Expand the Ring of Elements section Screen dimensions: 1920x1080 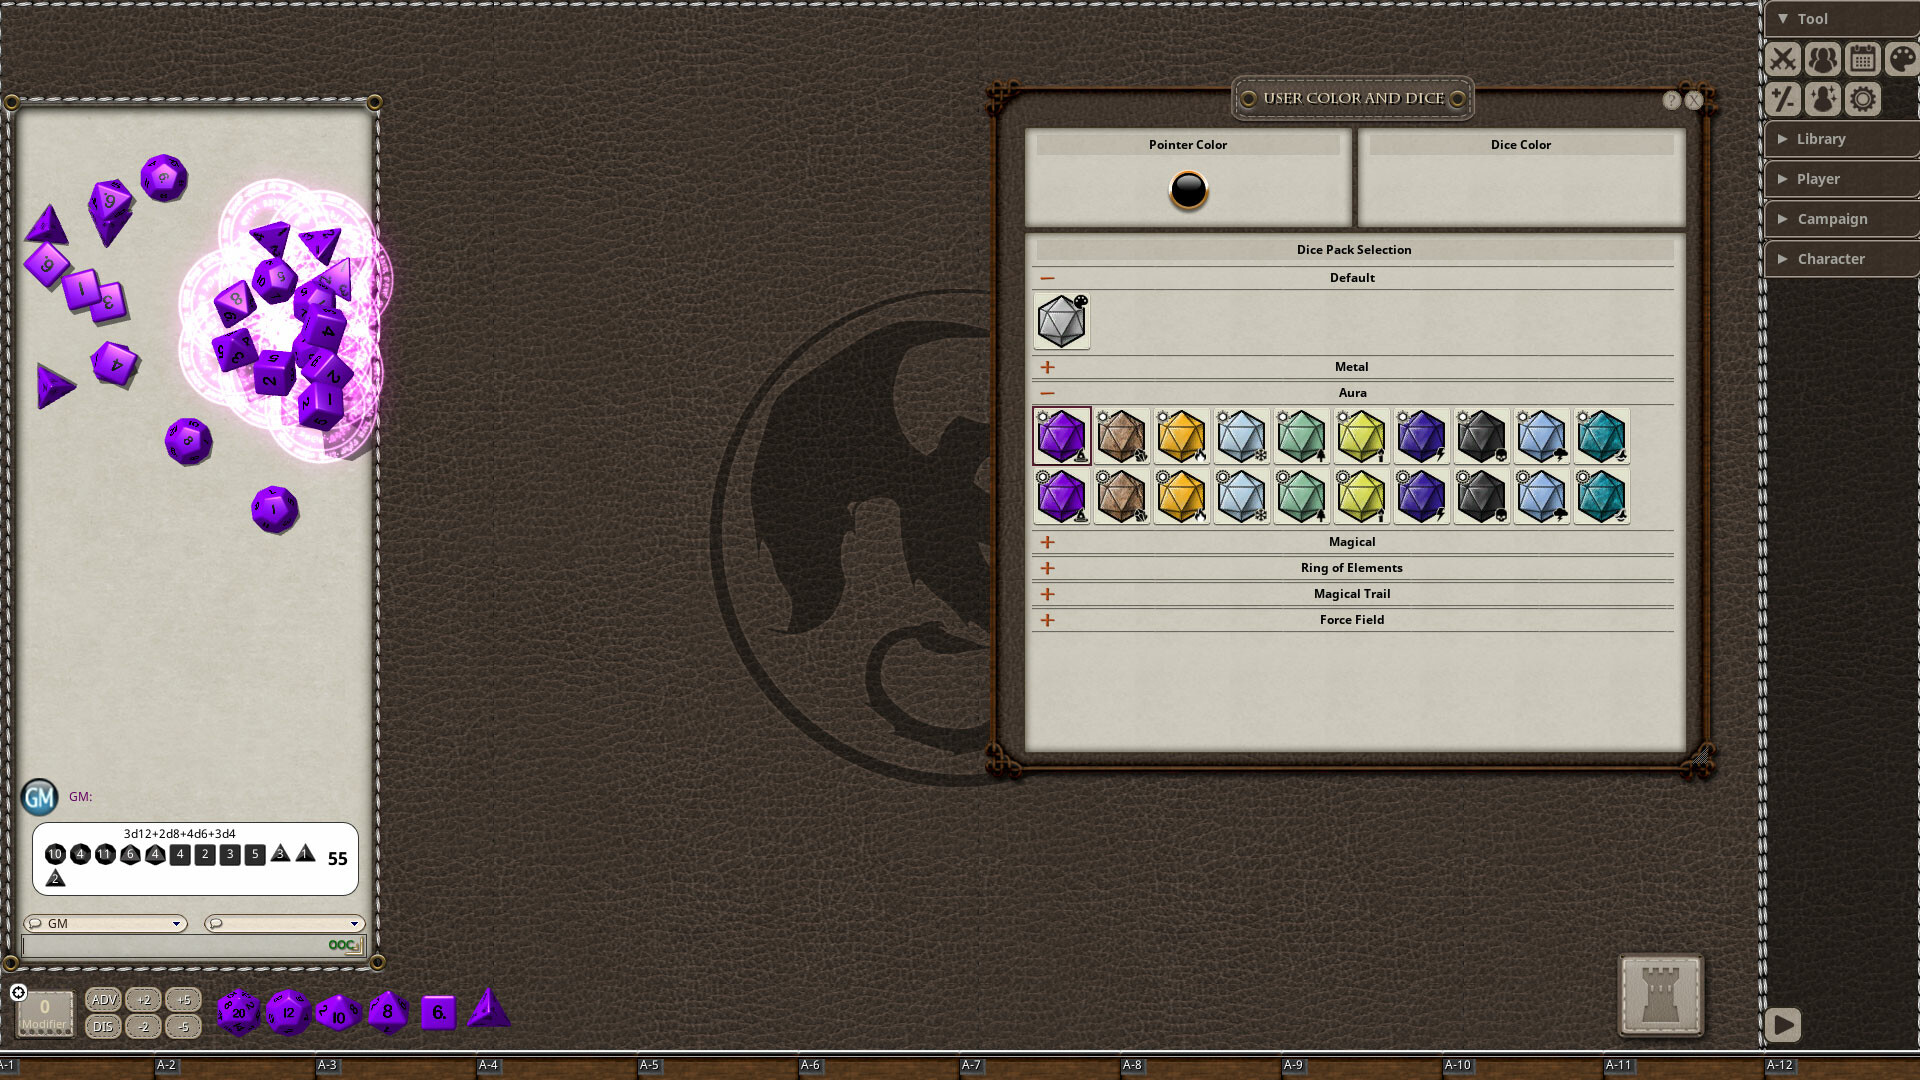pyautogui.click(x=1046, y=567)
